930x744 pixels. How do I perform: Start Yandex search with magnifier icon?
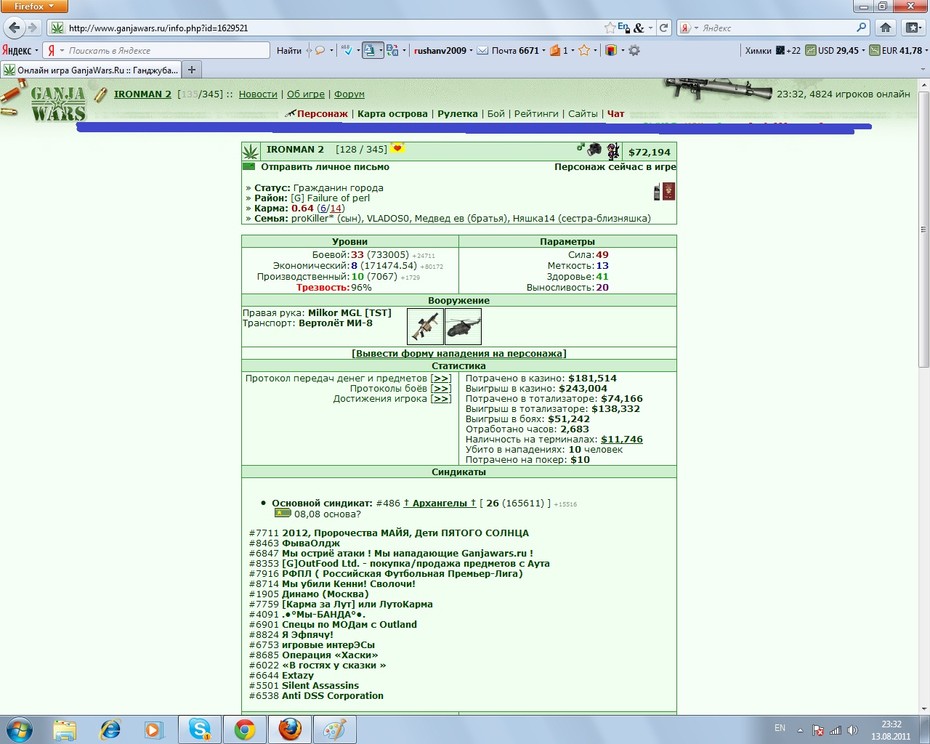(x=861, y=27)
